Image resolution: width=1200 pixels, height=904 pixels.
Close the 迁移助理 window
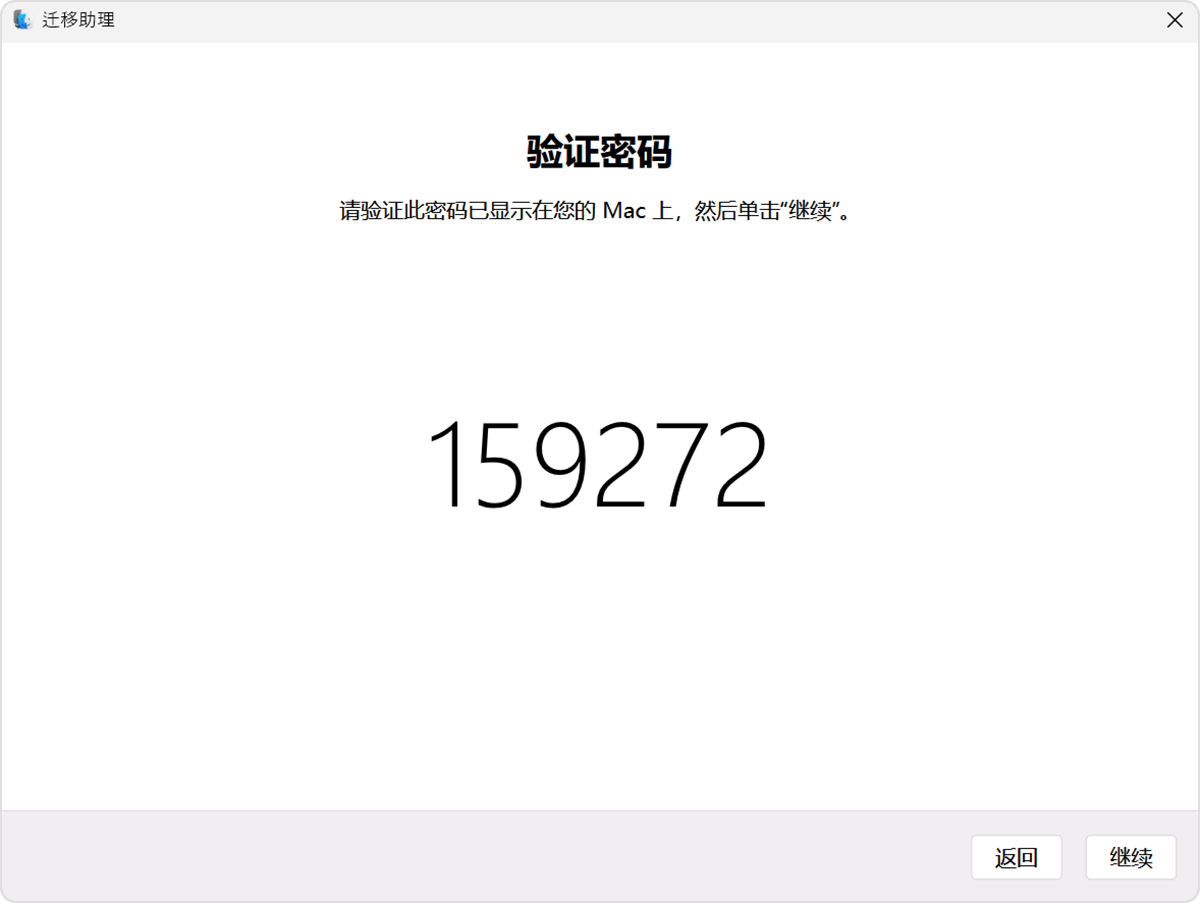pos(1175,20)
